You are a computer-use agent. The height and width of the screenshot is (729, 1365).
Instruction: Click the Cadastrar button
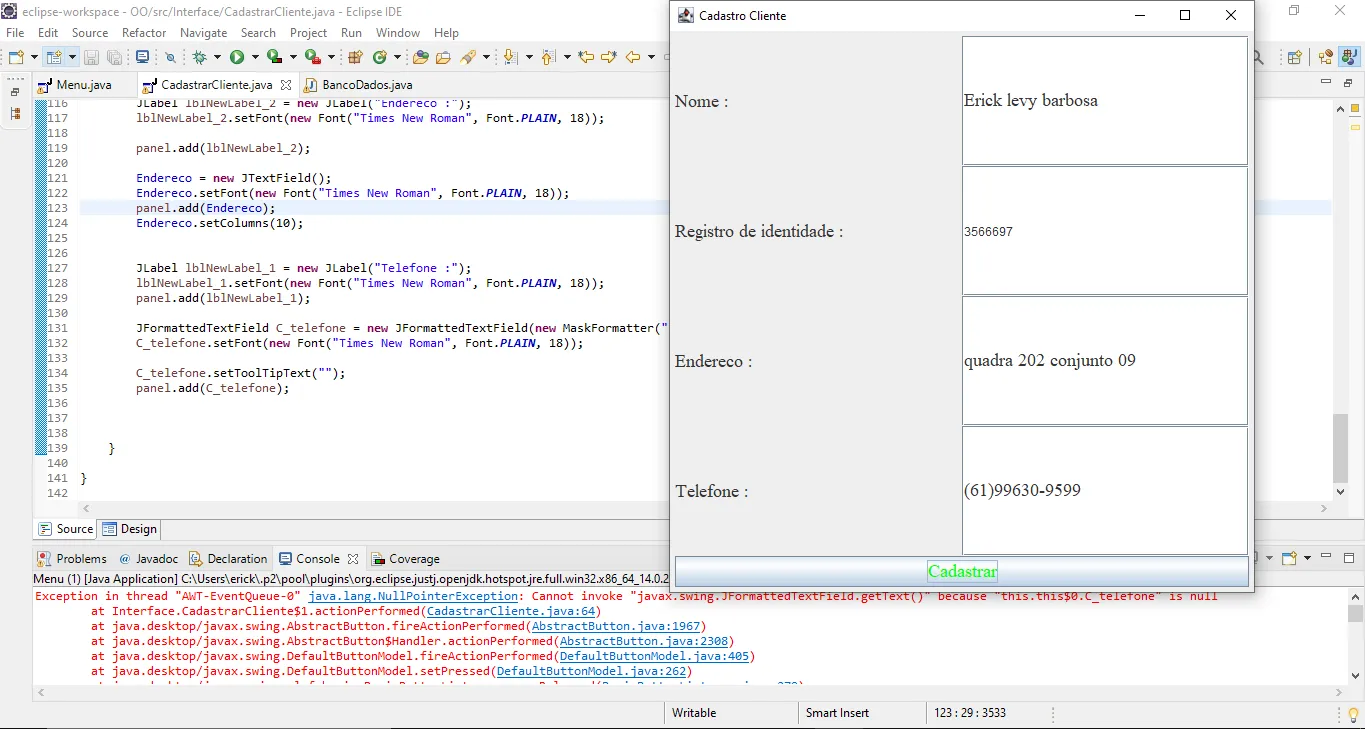pyautogui.click(x=962, y=572)
